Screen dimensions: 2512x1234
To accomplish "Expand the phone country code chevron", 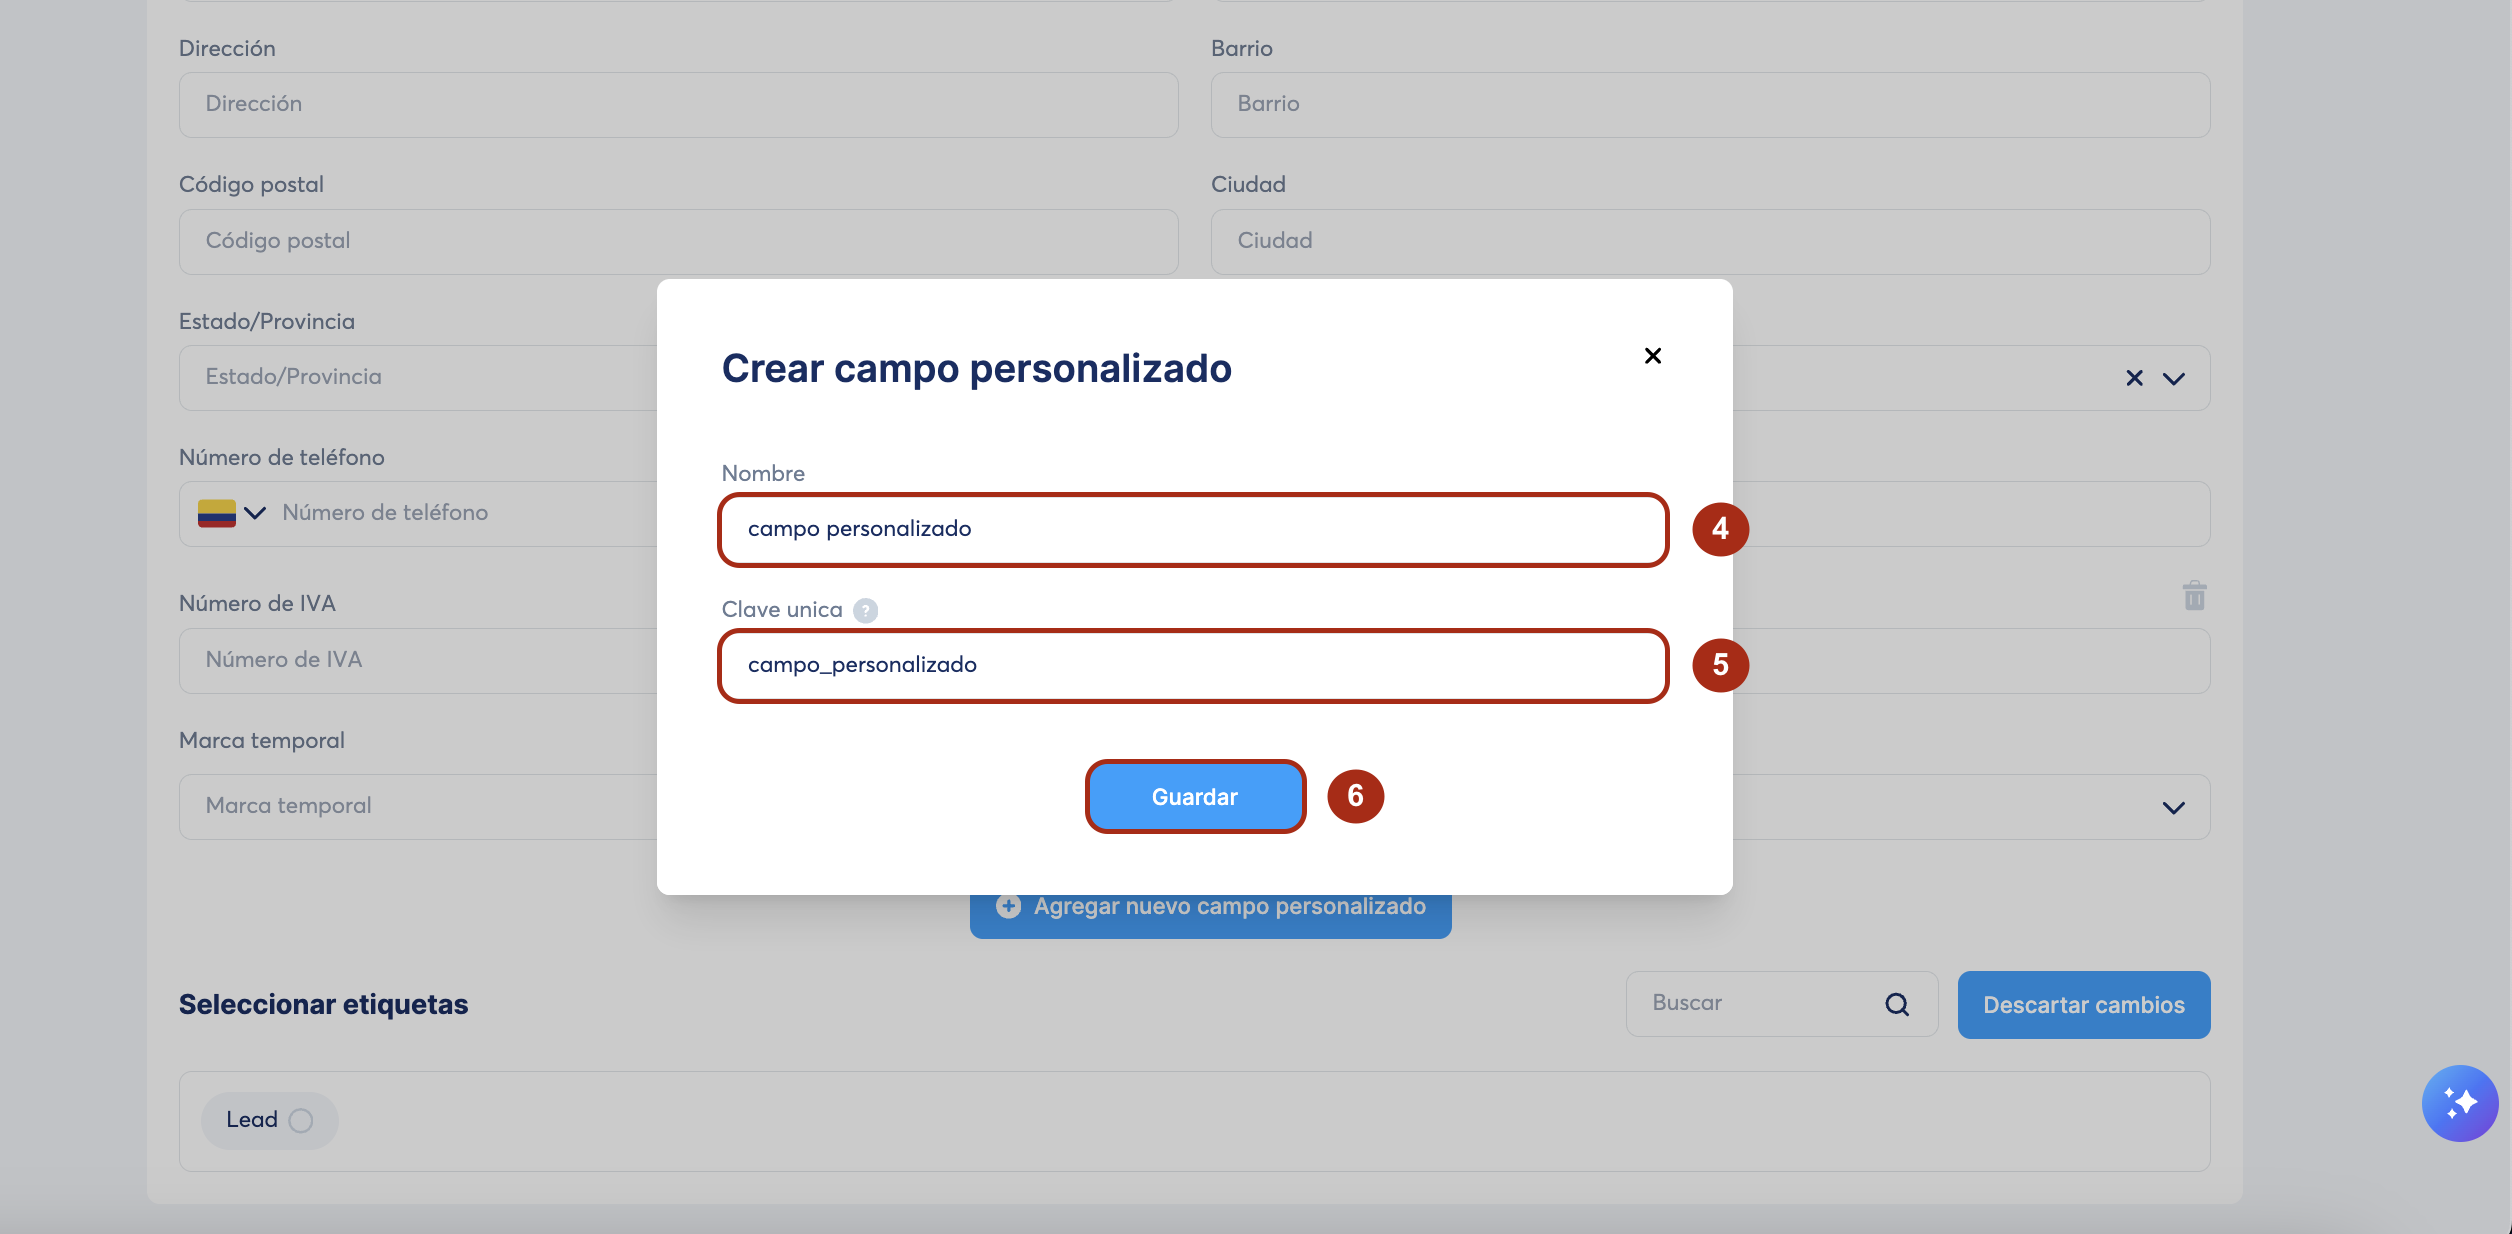I will pos(255,513).
